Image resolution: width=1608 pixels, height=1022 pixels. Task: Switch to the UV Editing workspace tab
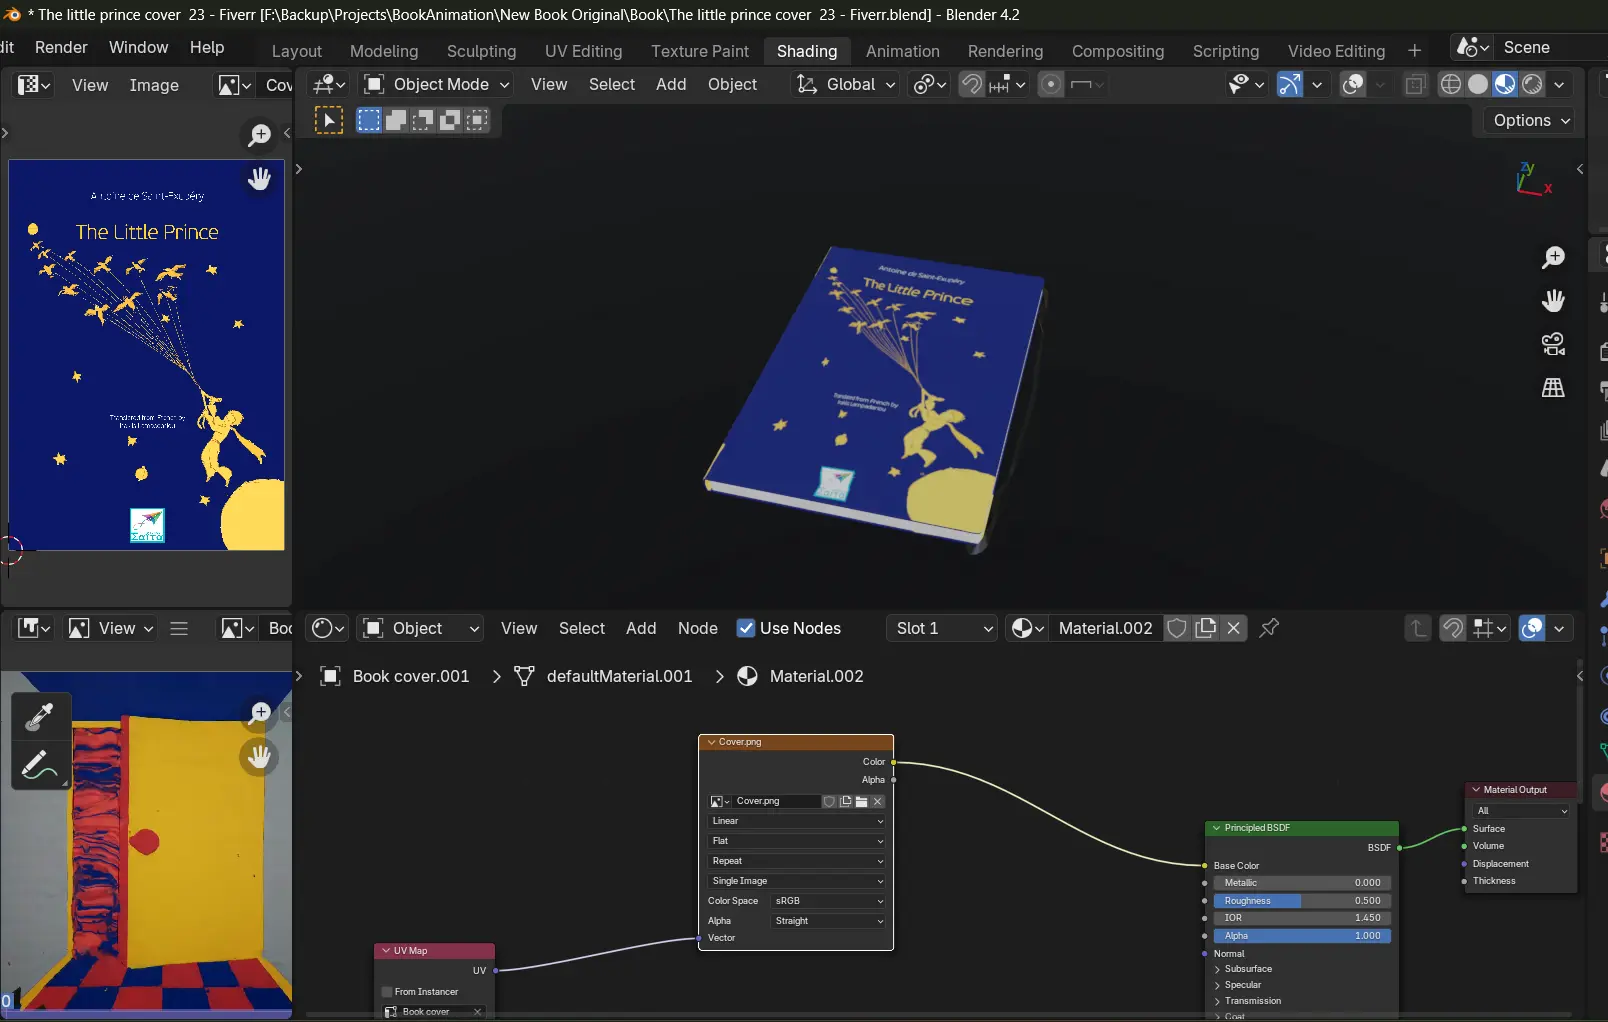pos(583,51)
